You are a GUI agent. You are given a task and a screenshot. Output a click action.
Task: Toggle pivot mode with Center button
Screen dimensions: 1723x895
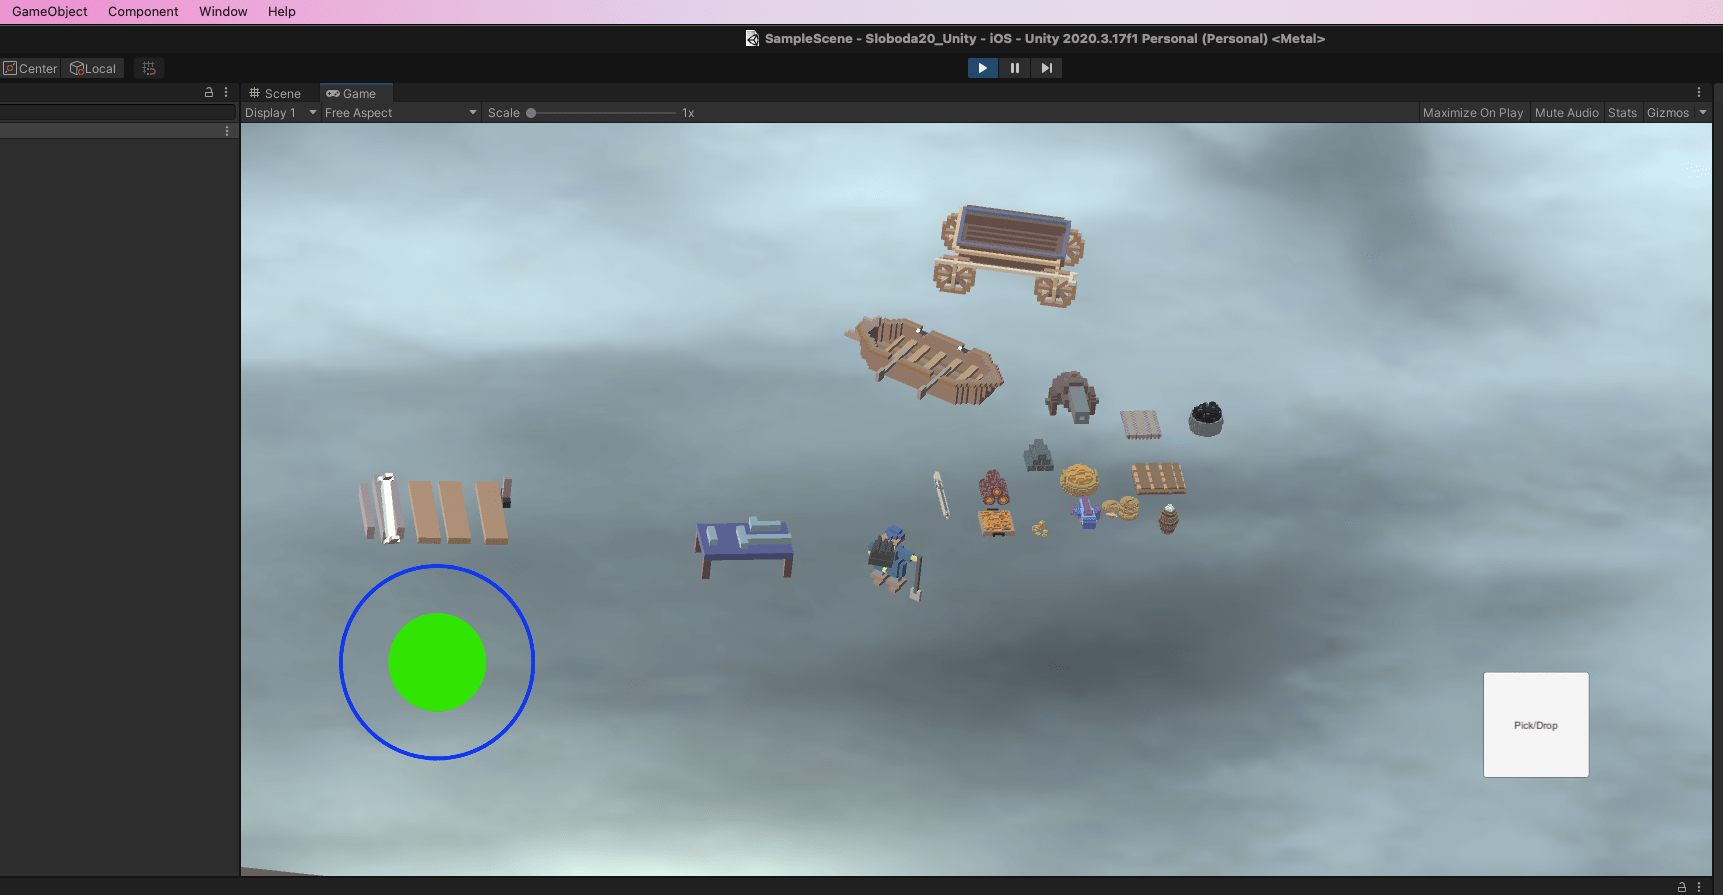coord(31,68)
